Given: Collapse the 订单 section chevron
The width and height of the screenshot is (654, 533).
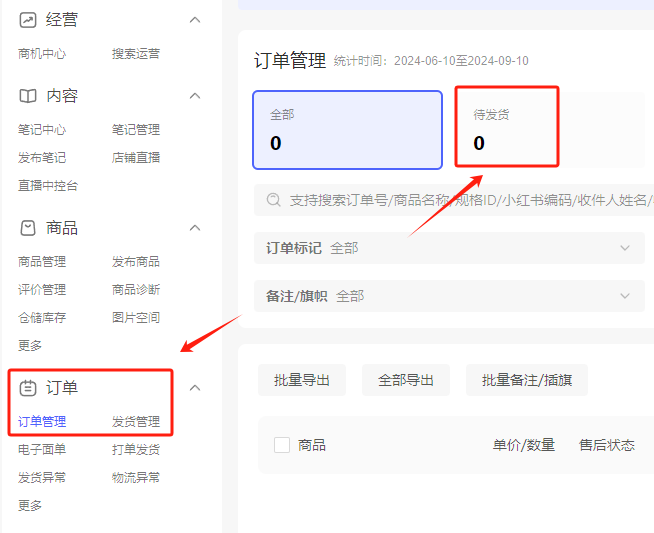Looking at the screenshot, I should (x=195, y=388).
